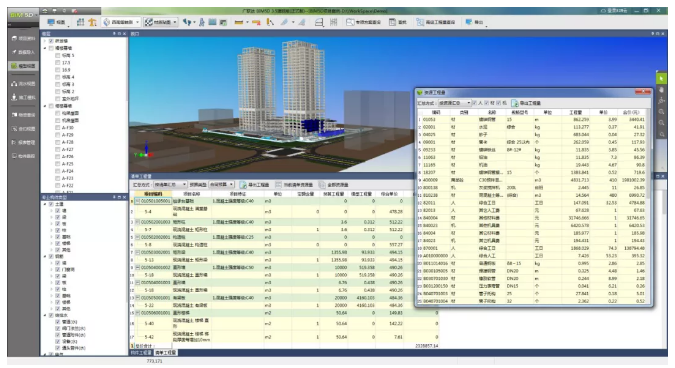
Task: Click the section box icon in the toolbar
Action: [x=319, y=22]
